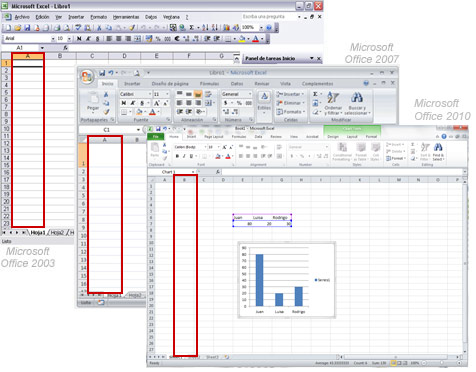The image size is (476, 372).
Task: Click the AutoSum sigma icon in Excel 2003
Action: [x=192, y=28]
